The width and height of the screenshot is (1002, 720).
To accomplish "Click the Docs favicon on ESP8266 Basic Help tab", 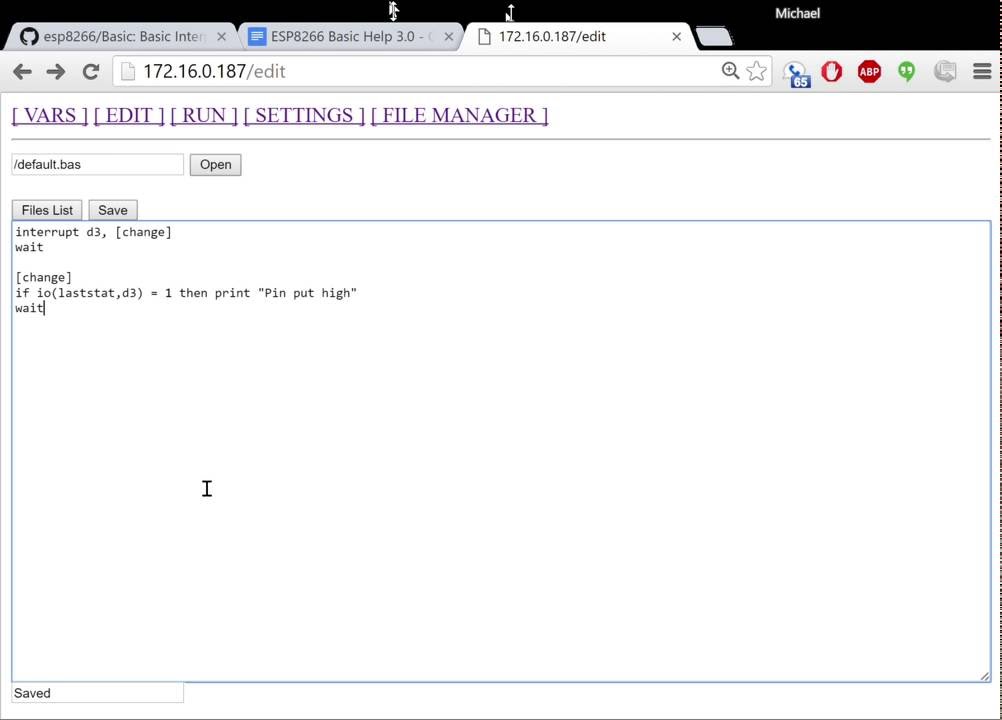I will pyautogui.click(x=257, y=36).
